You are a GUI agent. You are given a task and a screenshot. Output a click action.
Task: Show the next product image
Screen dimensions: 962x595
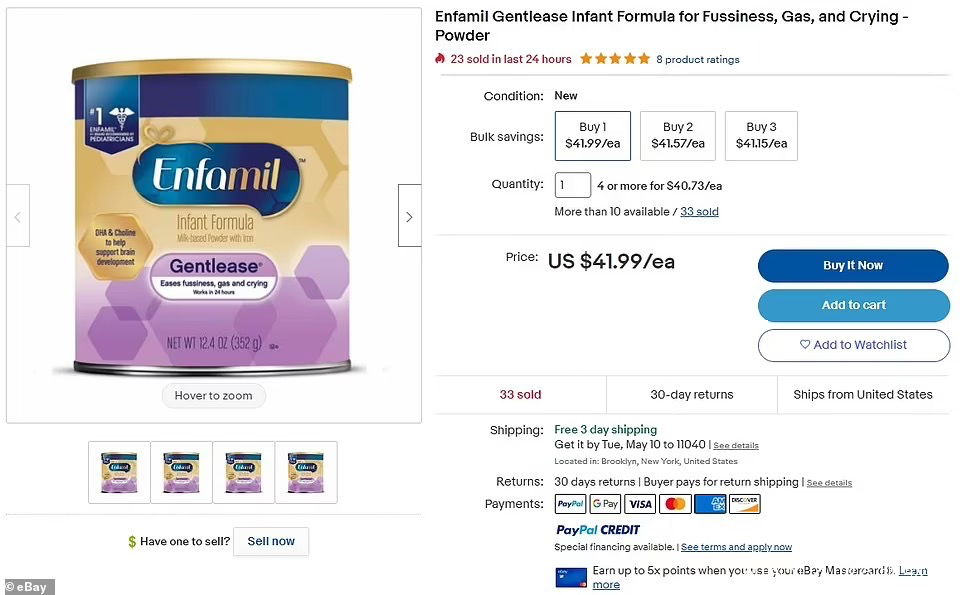(409, 216)
